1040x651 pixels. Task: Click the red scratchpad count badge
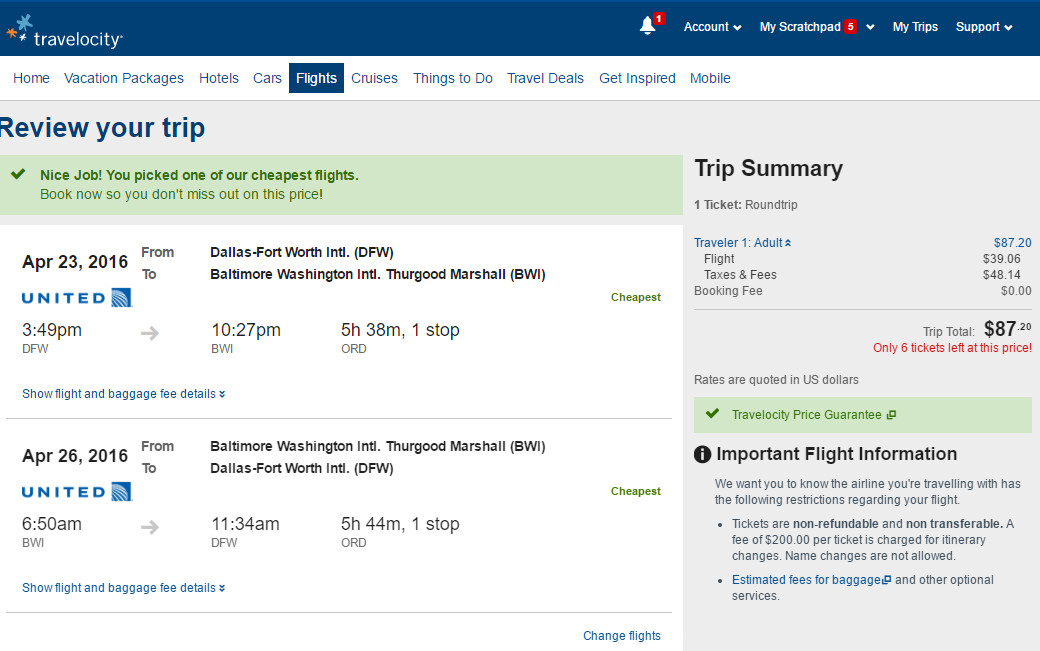[850, 27]
